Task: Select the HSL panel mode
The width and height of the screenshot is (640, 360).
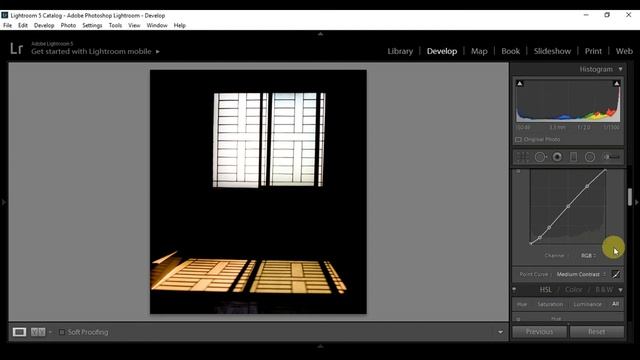Action: pyautogui.click(x=545, y=290)
